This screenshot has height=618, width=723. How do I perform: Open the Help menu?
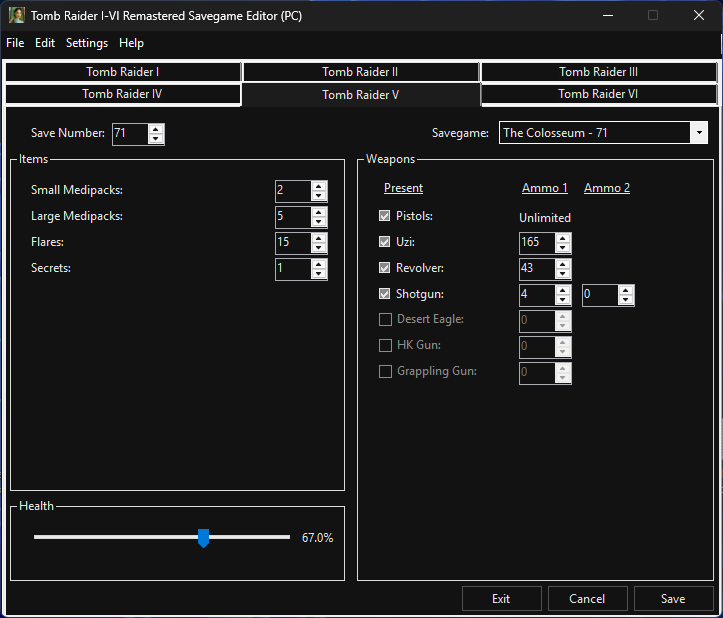click(131, 43)
